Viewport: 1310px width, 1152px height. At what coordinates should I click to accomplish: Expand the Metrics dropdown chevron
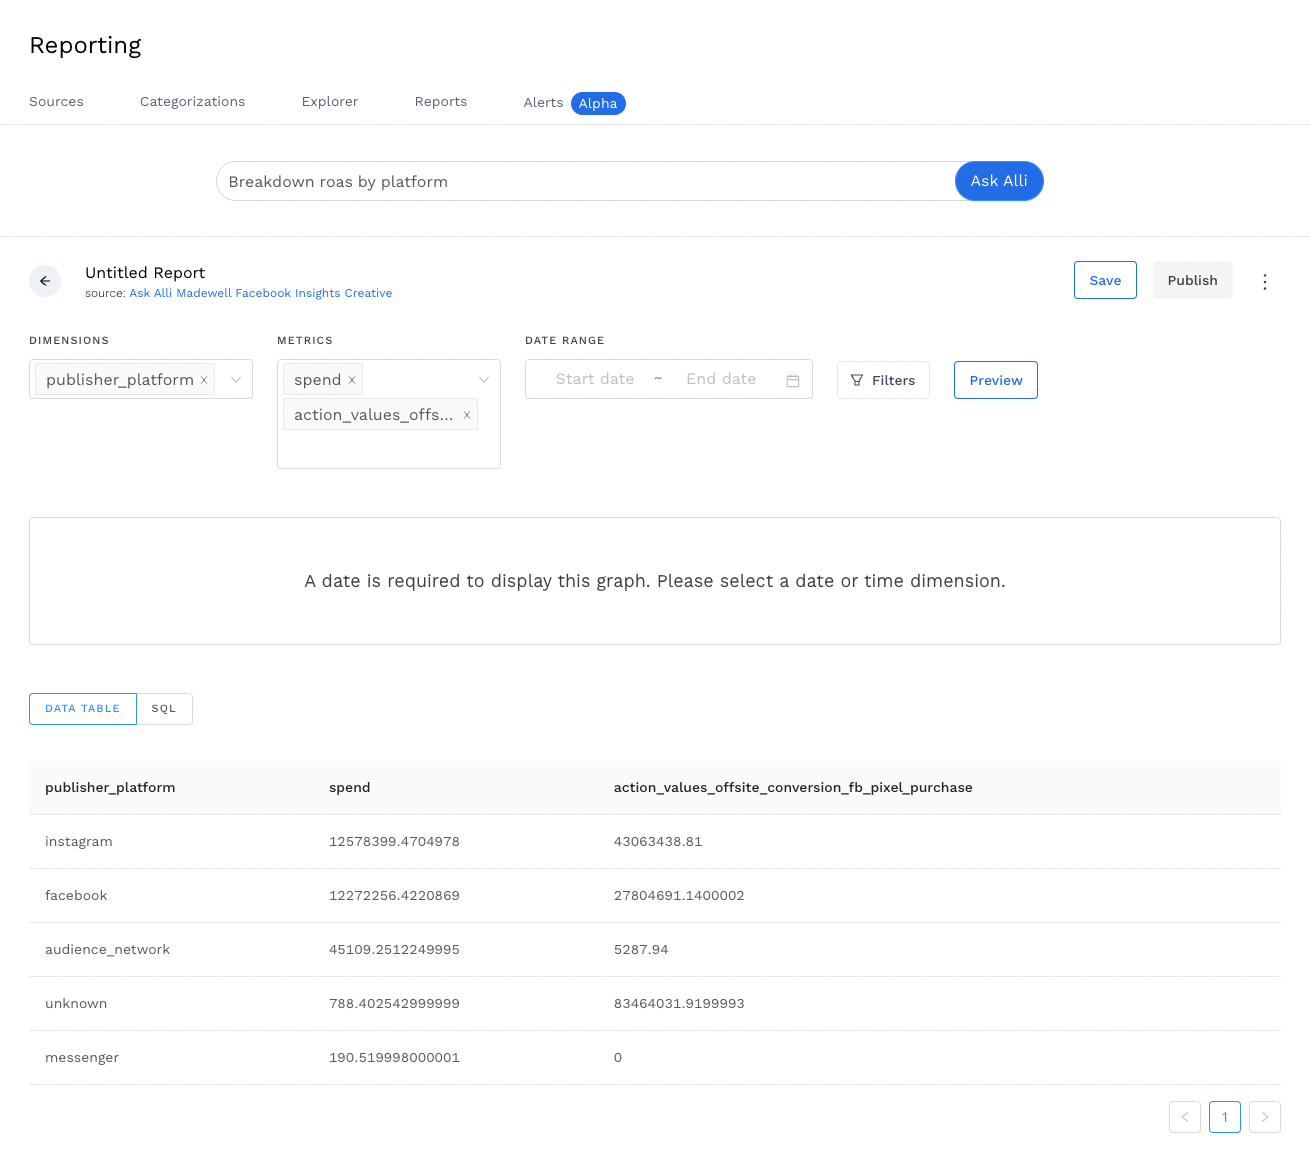(484, 380)
